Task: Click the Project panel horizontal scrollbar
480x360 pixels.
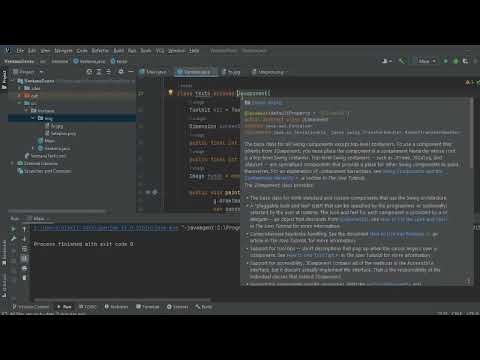Action: 57,211
